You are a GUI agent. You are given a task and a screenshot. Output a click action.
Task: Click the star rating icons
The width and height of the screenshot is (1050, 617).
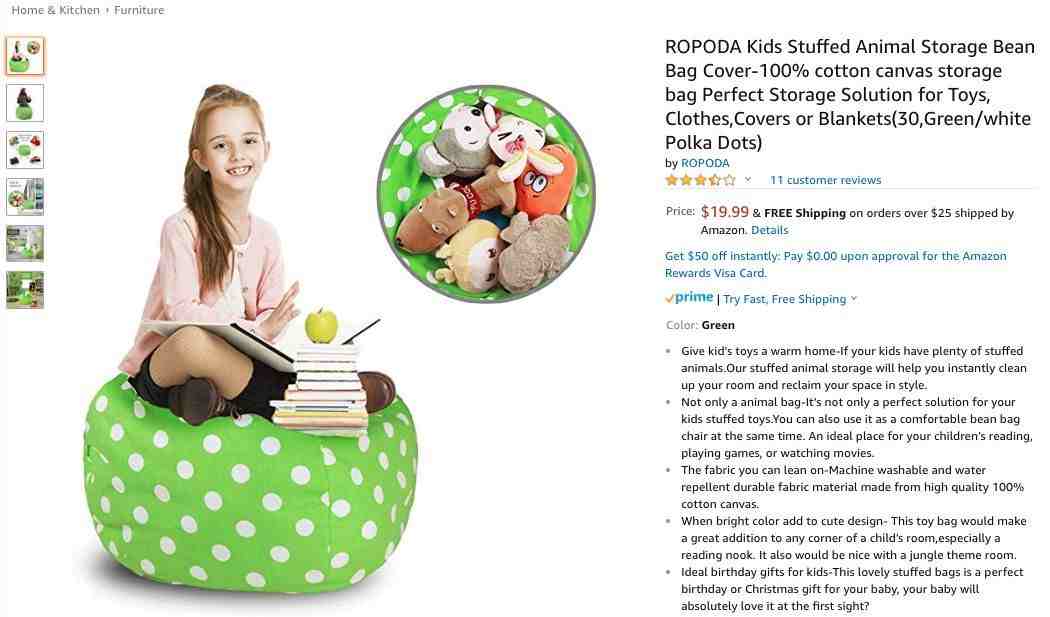(700, 180)
